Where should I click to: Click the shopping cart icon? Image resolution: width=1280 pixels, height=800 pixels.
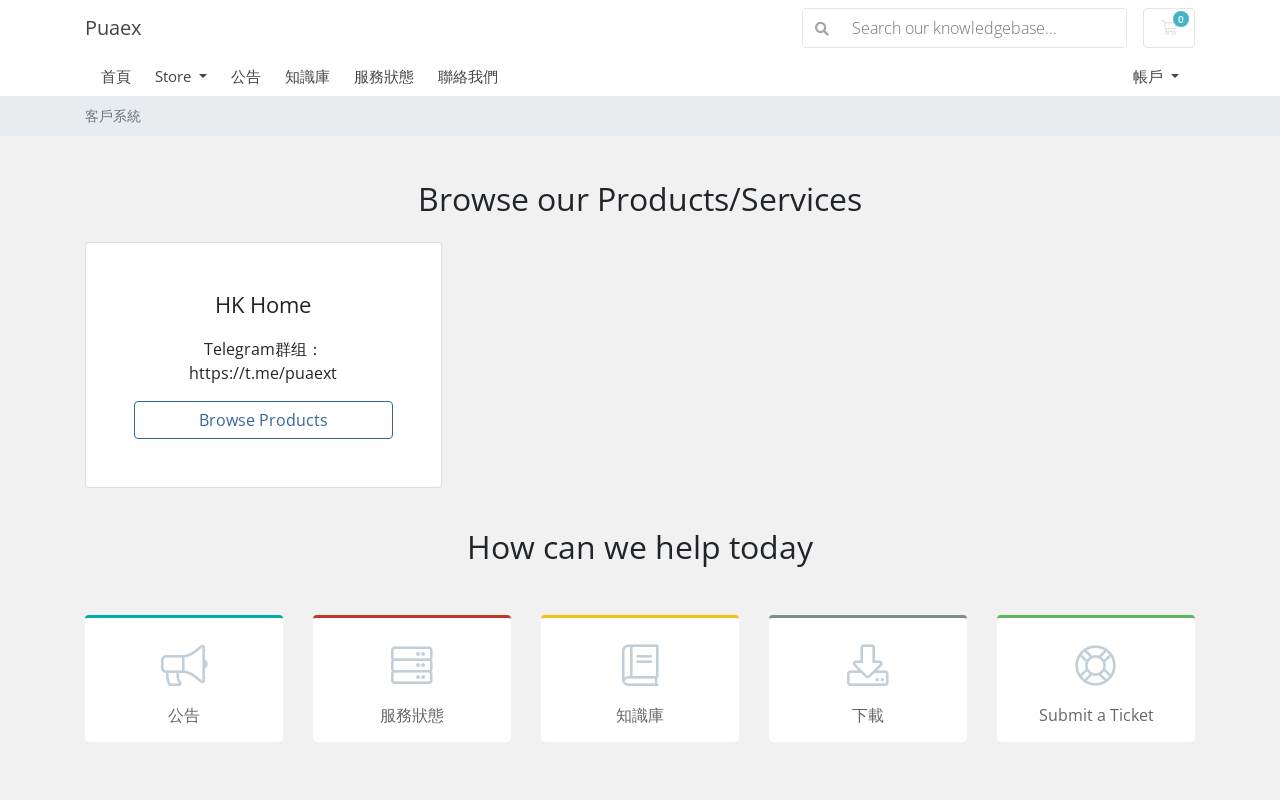click(x=1168, y=28)
